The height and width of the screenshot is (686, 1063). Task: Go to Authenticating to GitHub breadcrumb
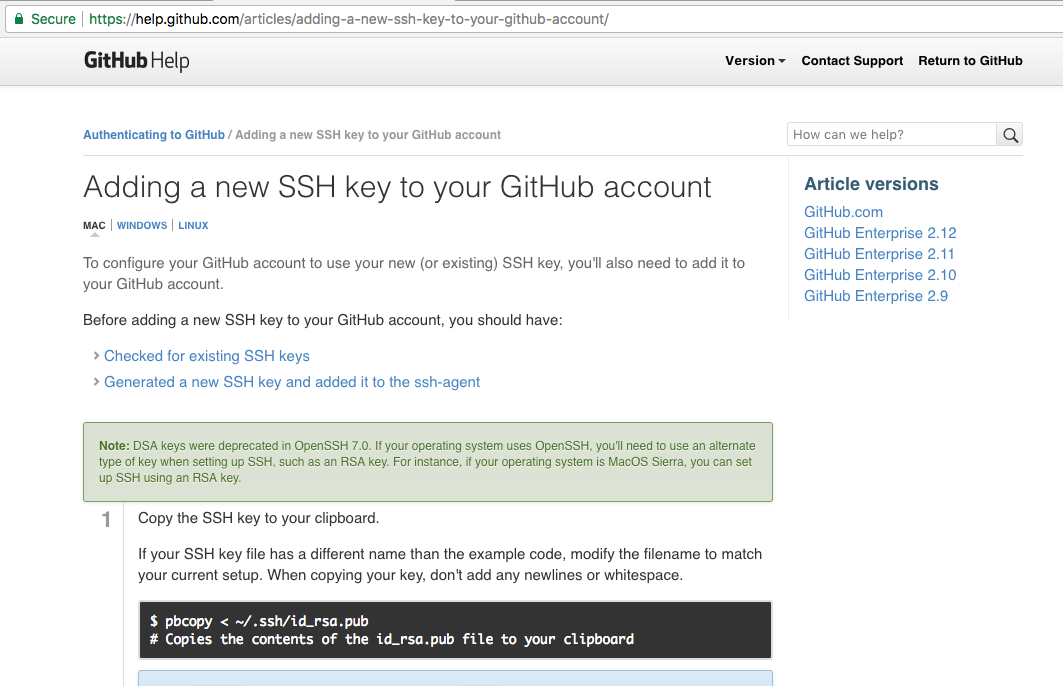(x=154, y=135)
